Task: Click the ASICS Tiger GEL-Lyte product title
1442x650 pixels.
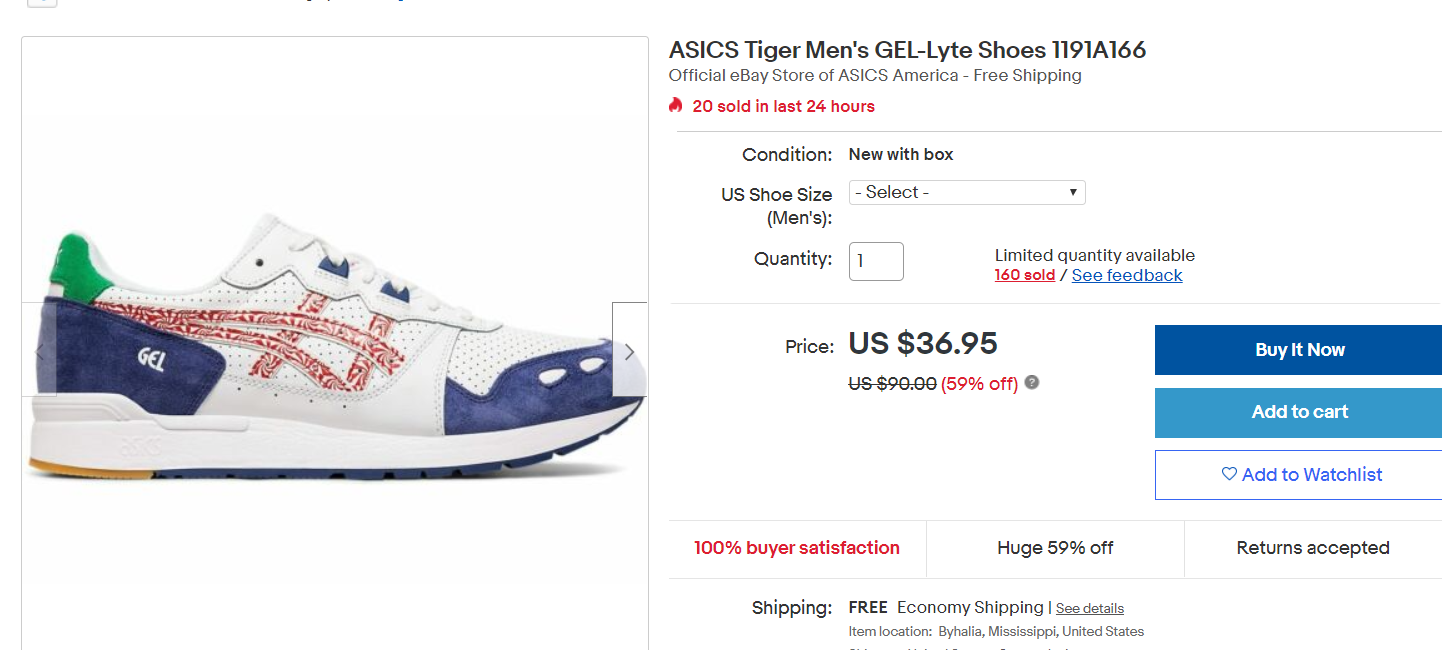Action: [x=907, y=50]
